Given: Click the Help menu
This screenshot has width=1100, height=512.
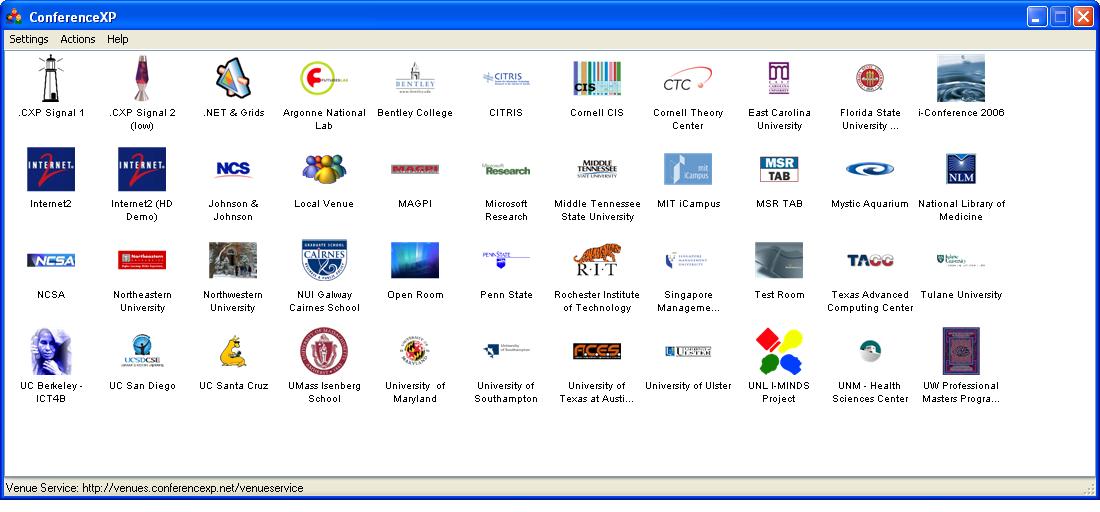Looking at the screenshot, I should click(x=118, y=39).
